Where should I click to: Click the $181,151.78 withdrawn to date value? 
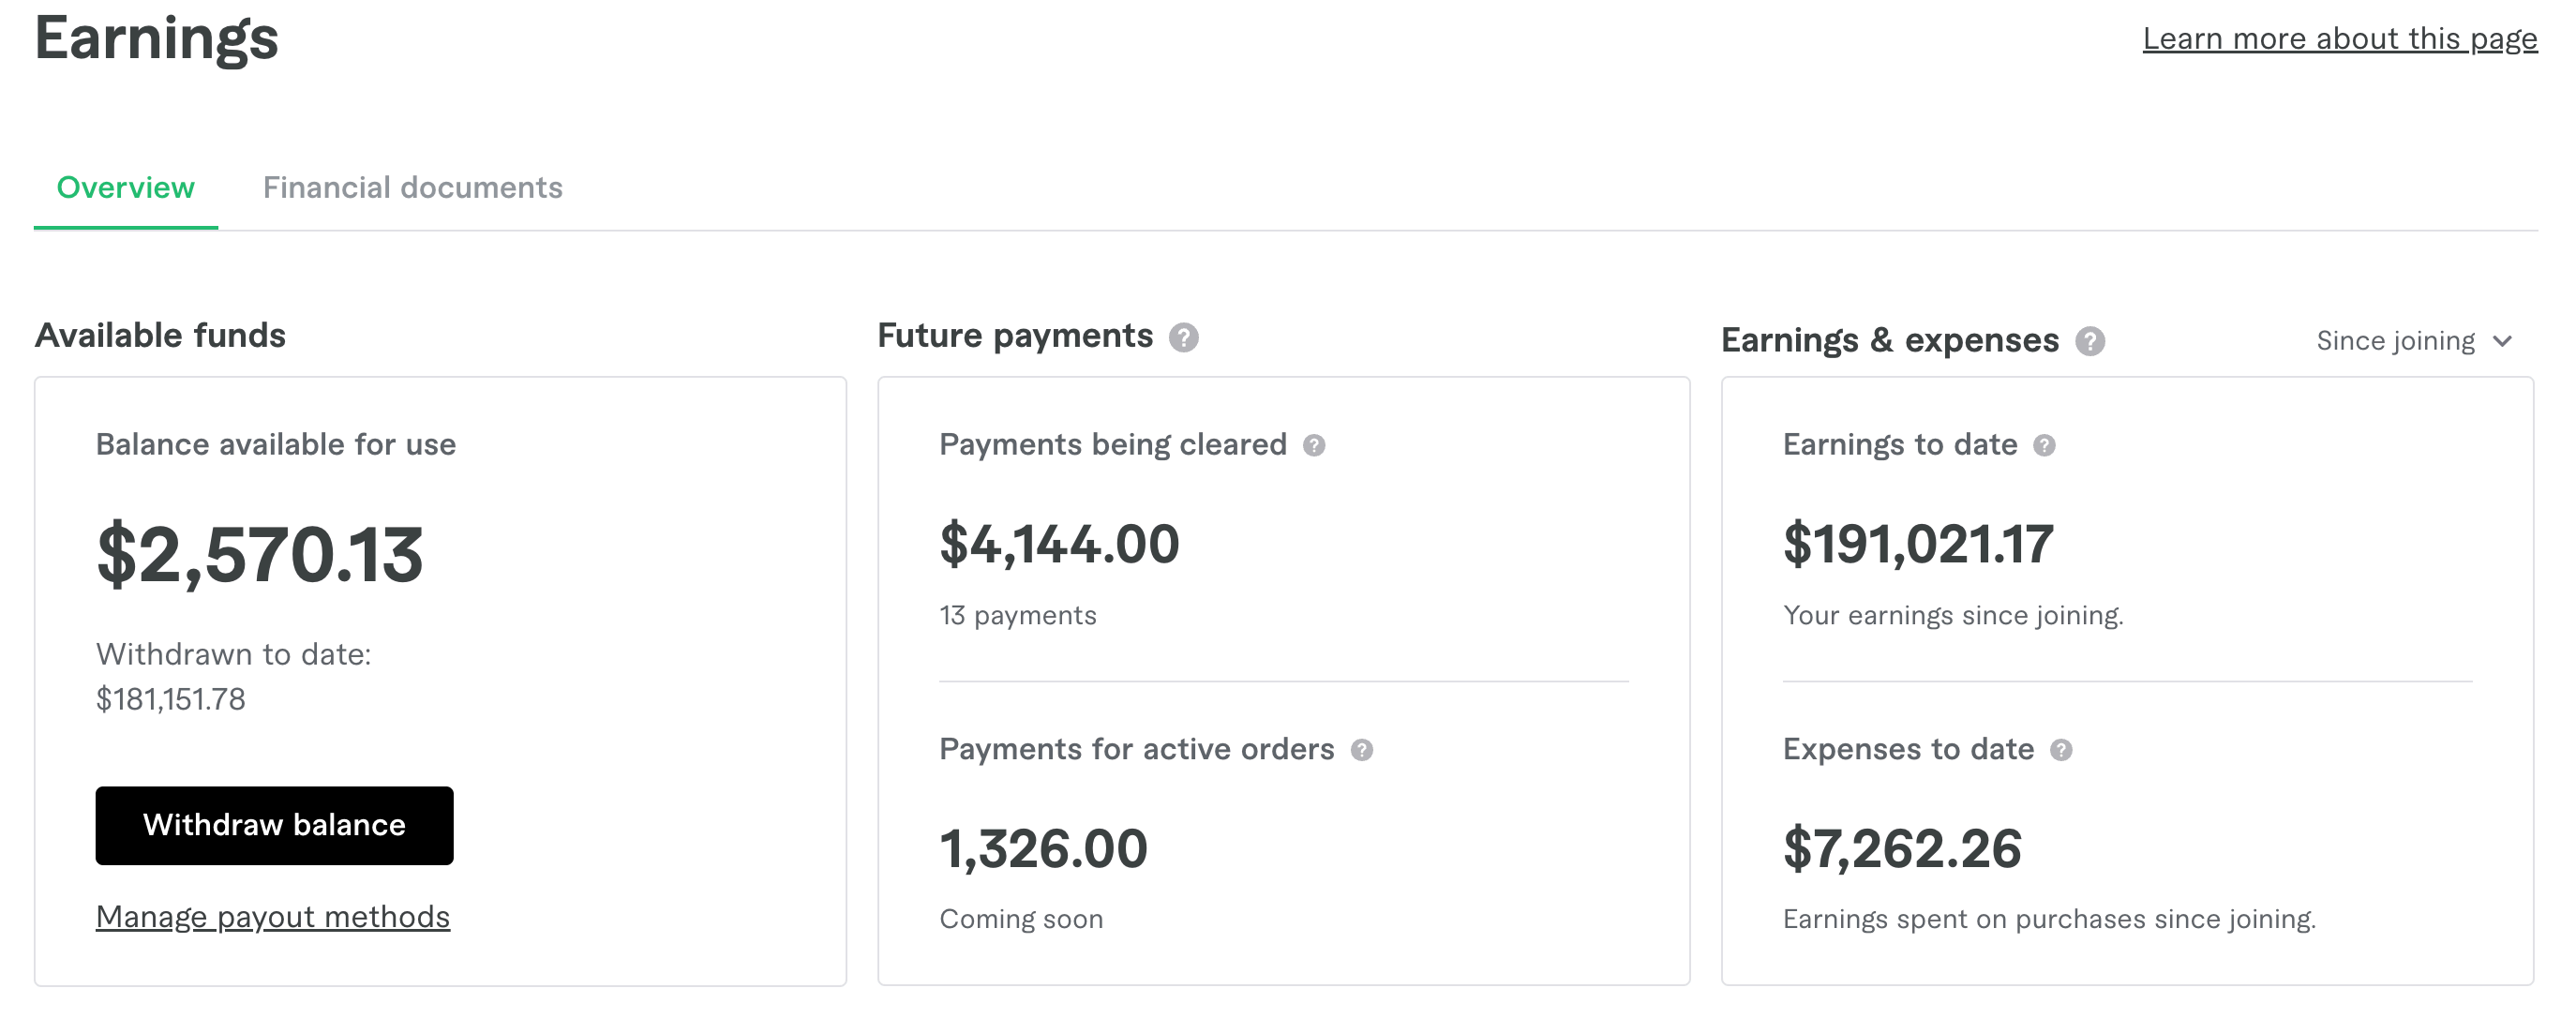click(x=171, y=700)
